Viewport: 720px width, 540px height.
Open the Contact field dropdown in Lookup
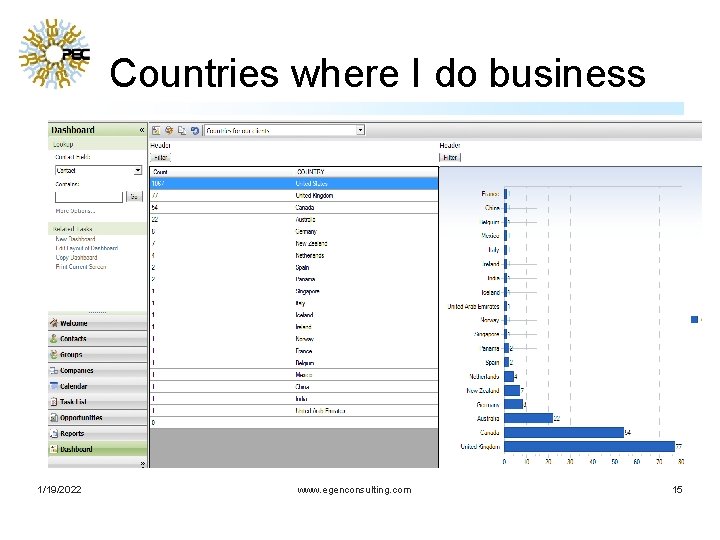[x=138, y=170]
